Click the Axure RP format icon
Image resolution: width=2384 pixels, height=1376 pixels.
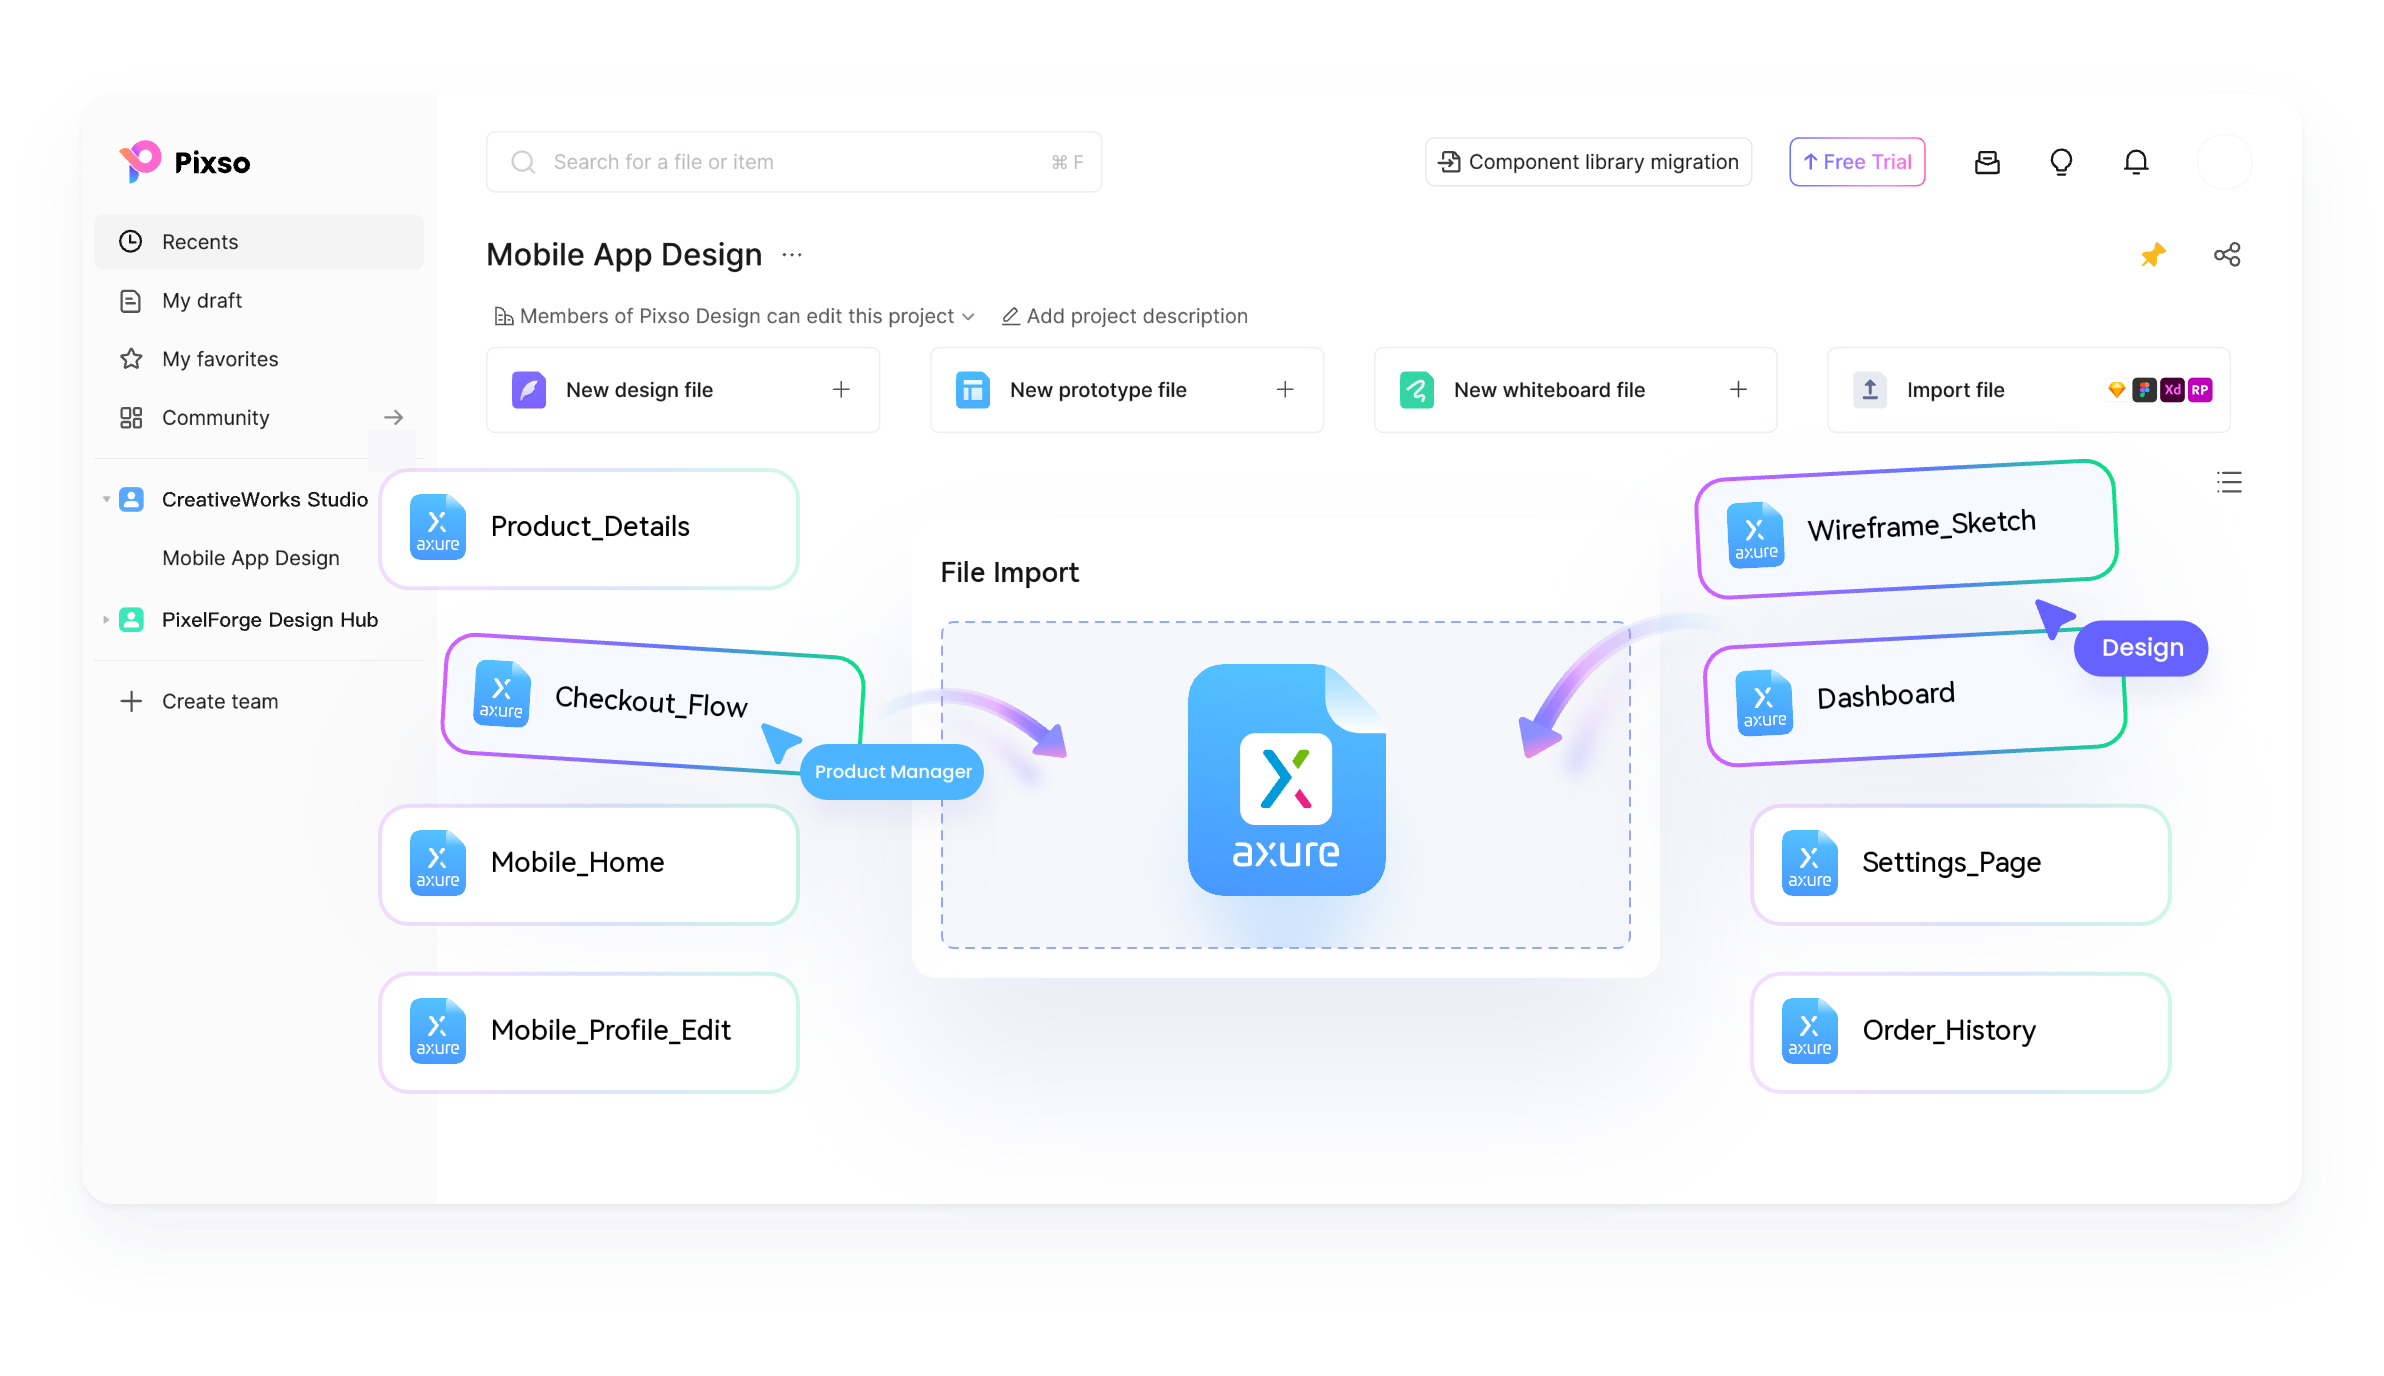(x=2200, y=390)
